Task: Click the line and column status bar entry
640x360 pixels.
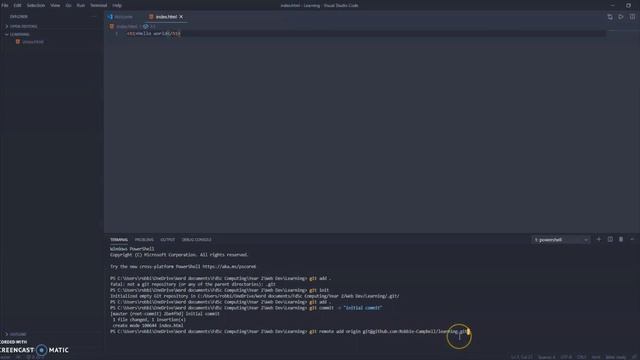Action: coord(522,357)
